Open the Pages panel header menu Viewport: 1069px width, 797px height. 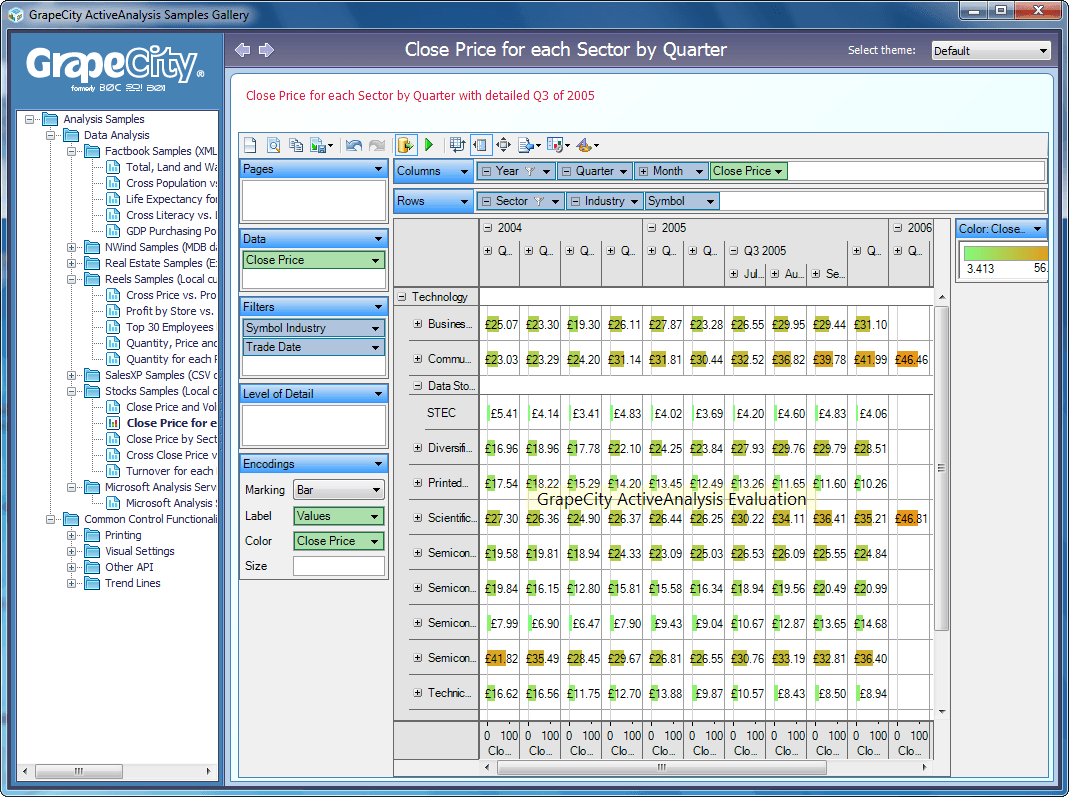[x=314, y=169]
